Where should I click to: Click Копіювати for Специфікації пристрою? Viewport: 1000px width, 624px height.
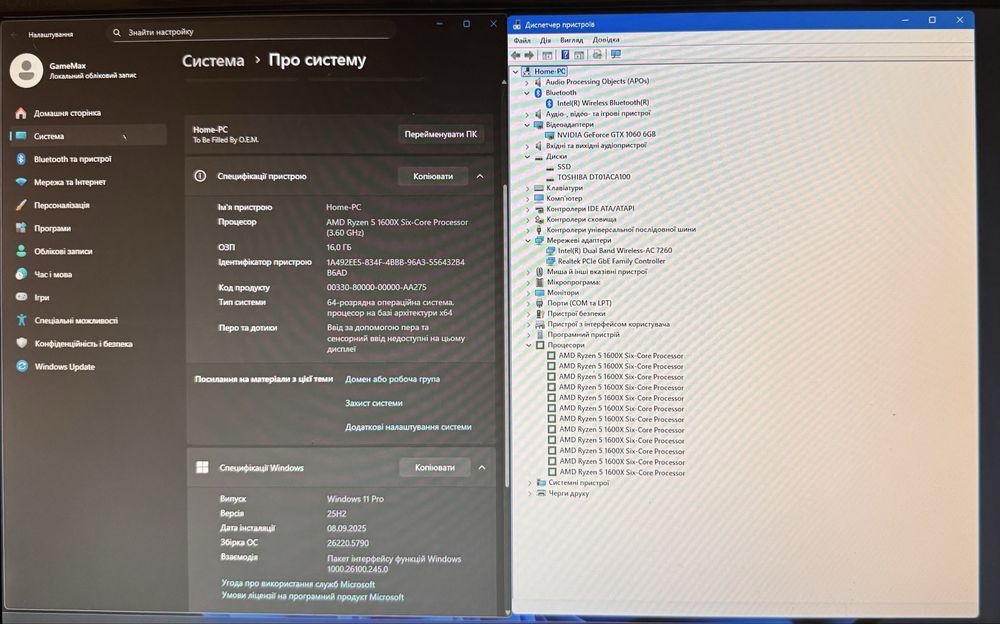(433, 176)
